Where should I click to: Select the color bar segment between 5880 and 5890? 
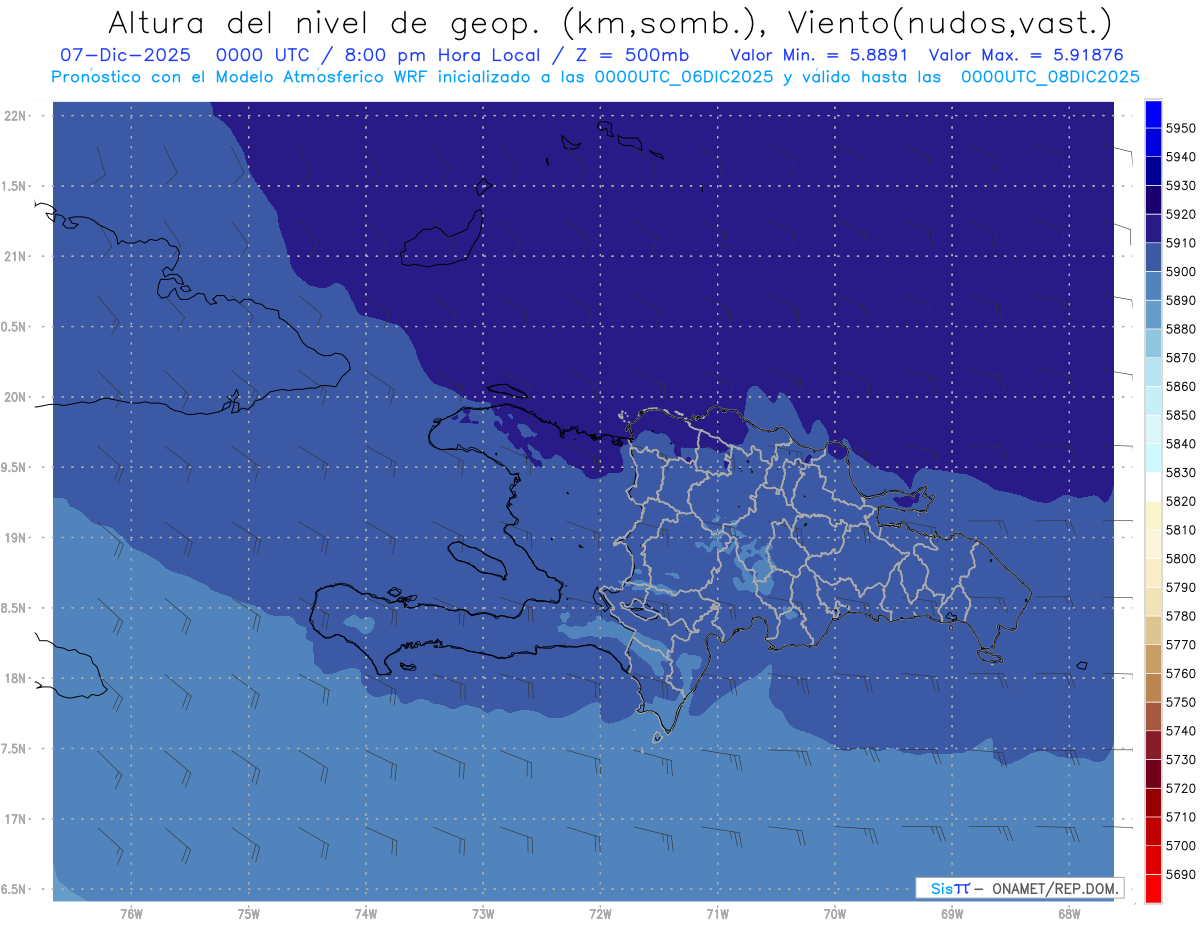[1153, 315]
